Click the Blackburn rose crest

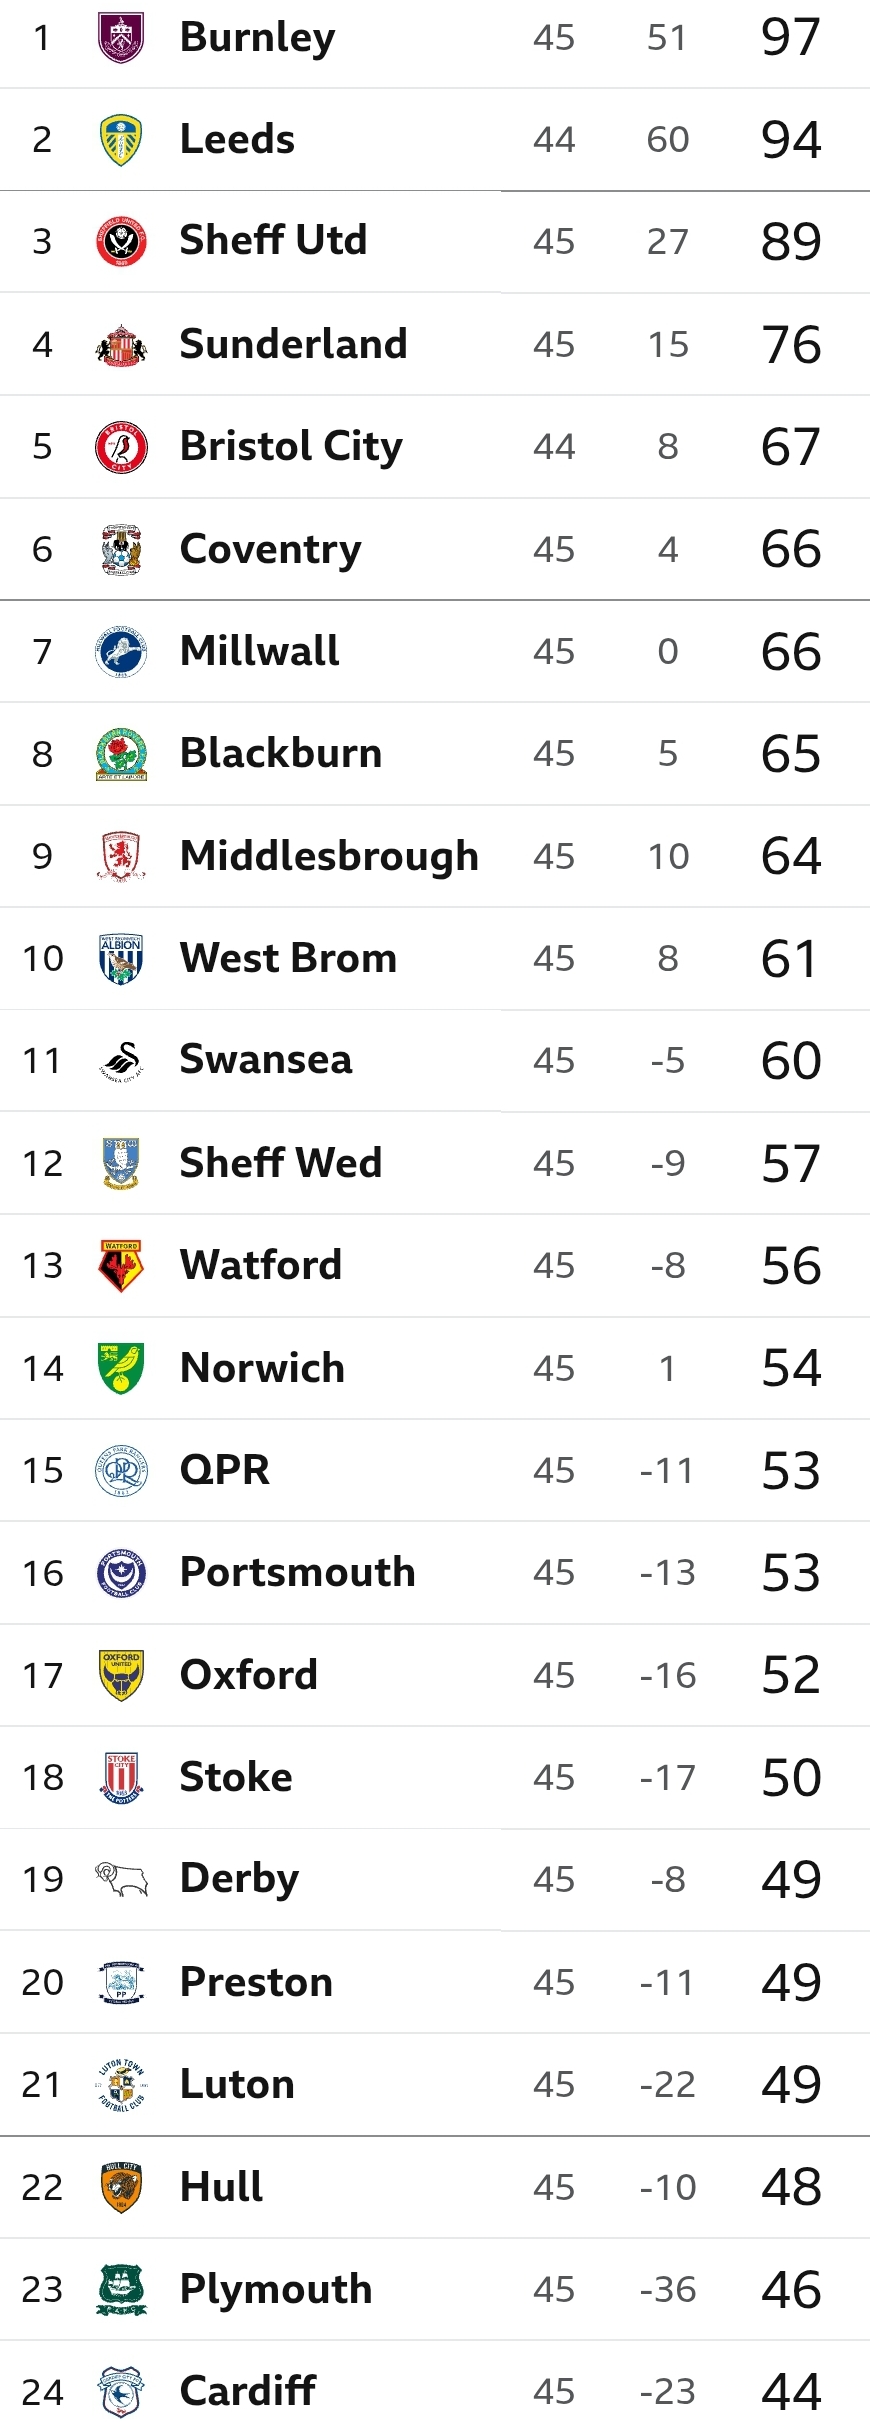click(121, 754)
